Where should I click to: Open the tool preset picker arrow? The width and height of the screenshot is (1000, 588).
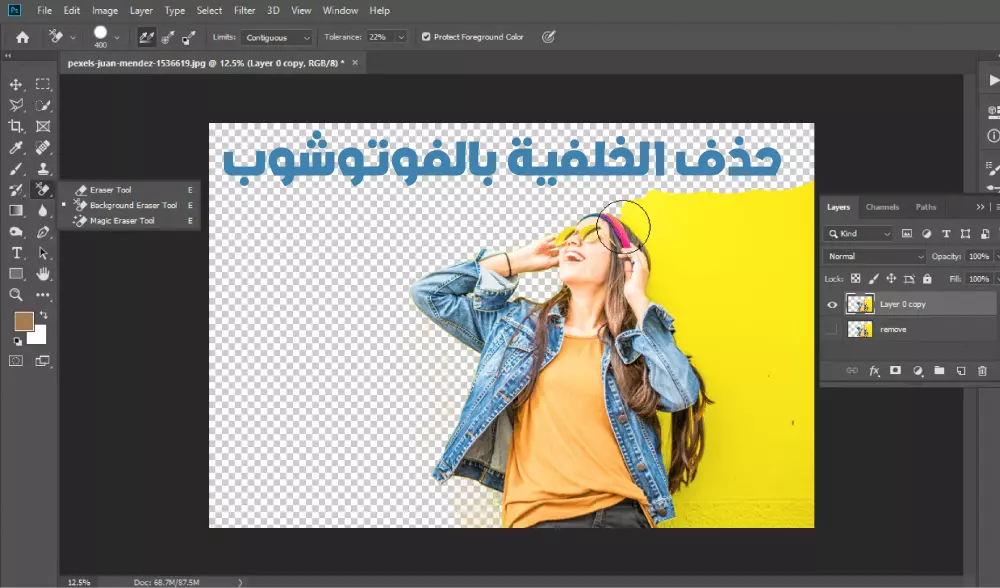[x=73, y=38]
